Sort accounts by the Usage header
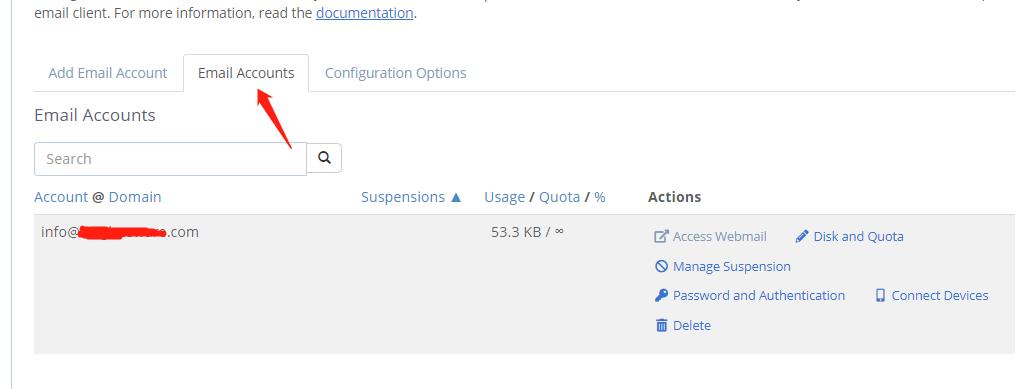Viewport: 1032px width, 389px height. (505, 197)
